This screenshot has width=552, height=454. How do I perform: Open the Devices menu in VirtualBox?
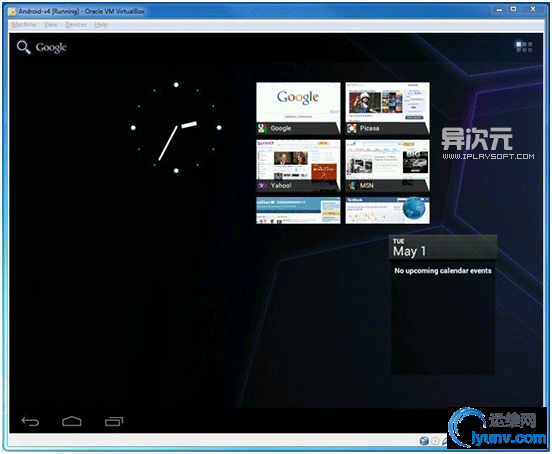click(x=76, y=25)
